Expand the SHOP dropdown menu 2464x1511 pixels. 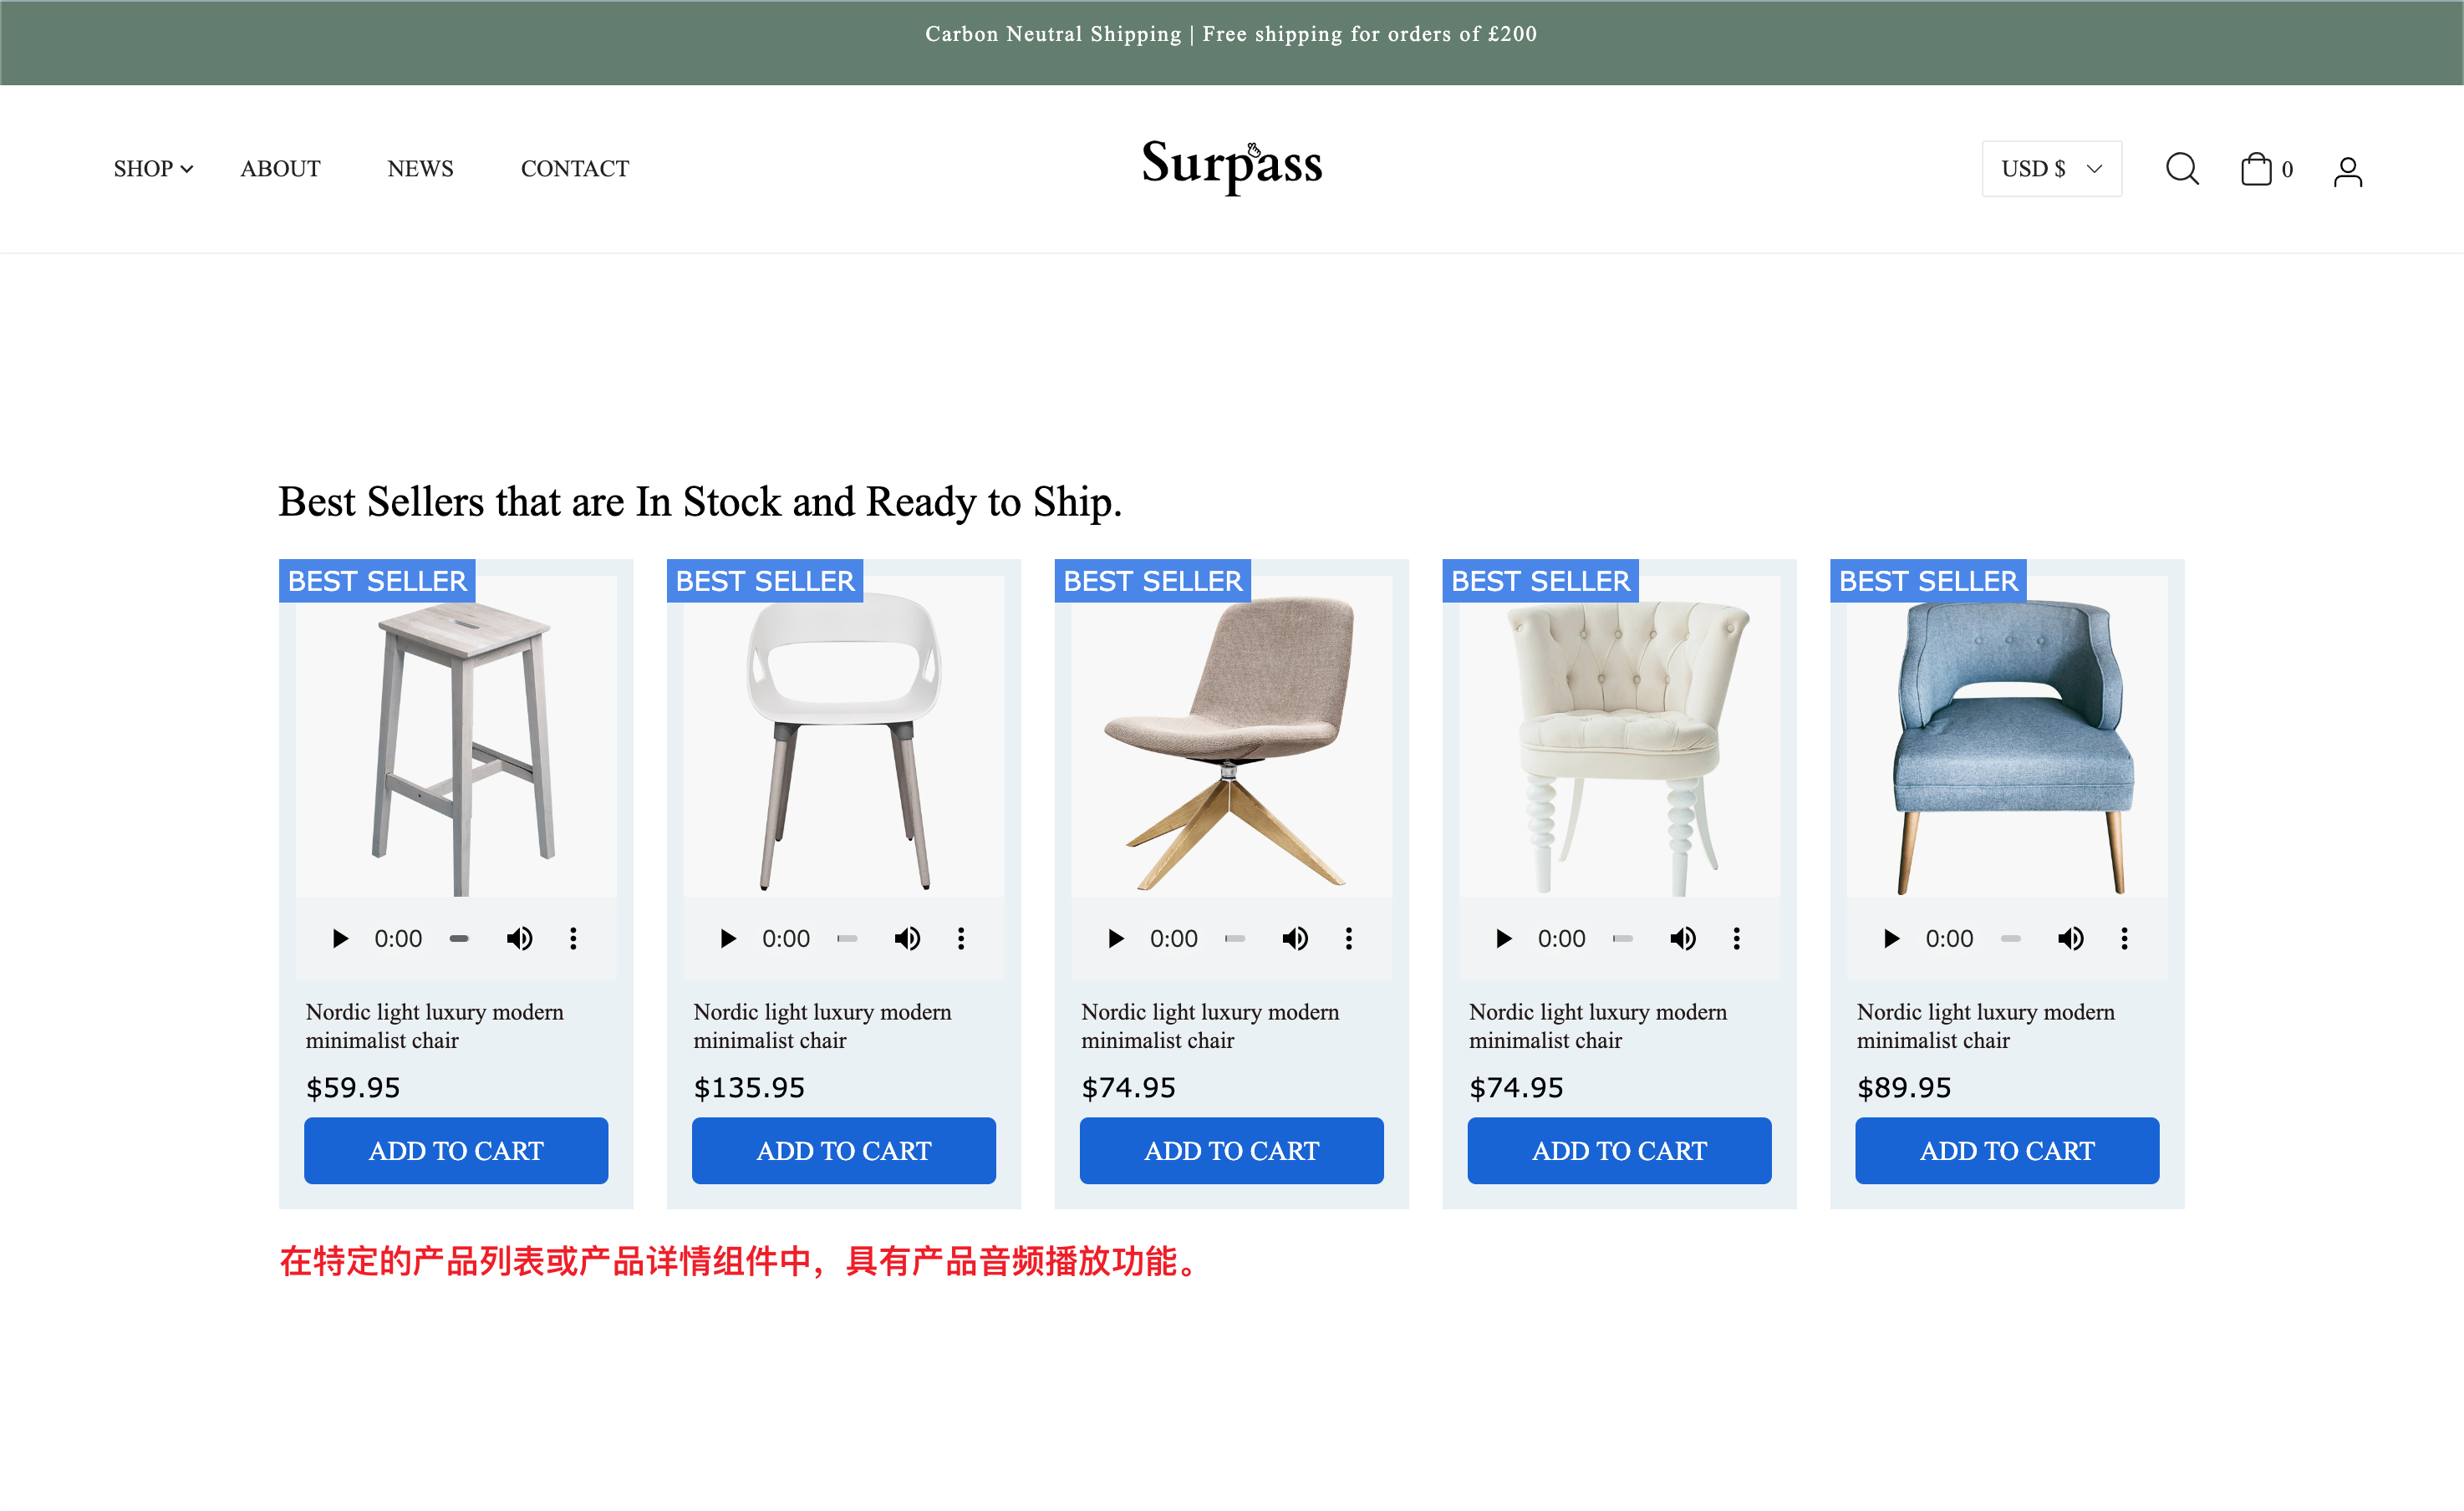[x=153, y=169]
